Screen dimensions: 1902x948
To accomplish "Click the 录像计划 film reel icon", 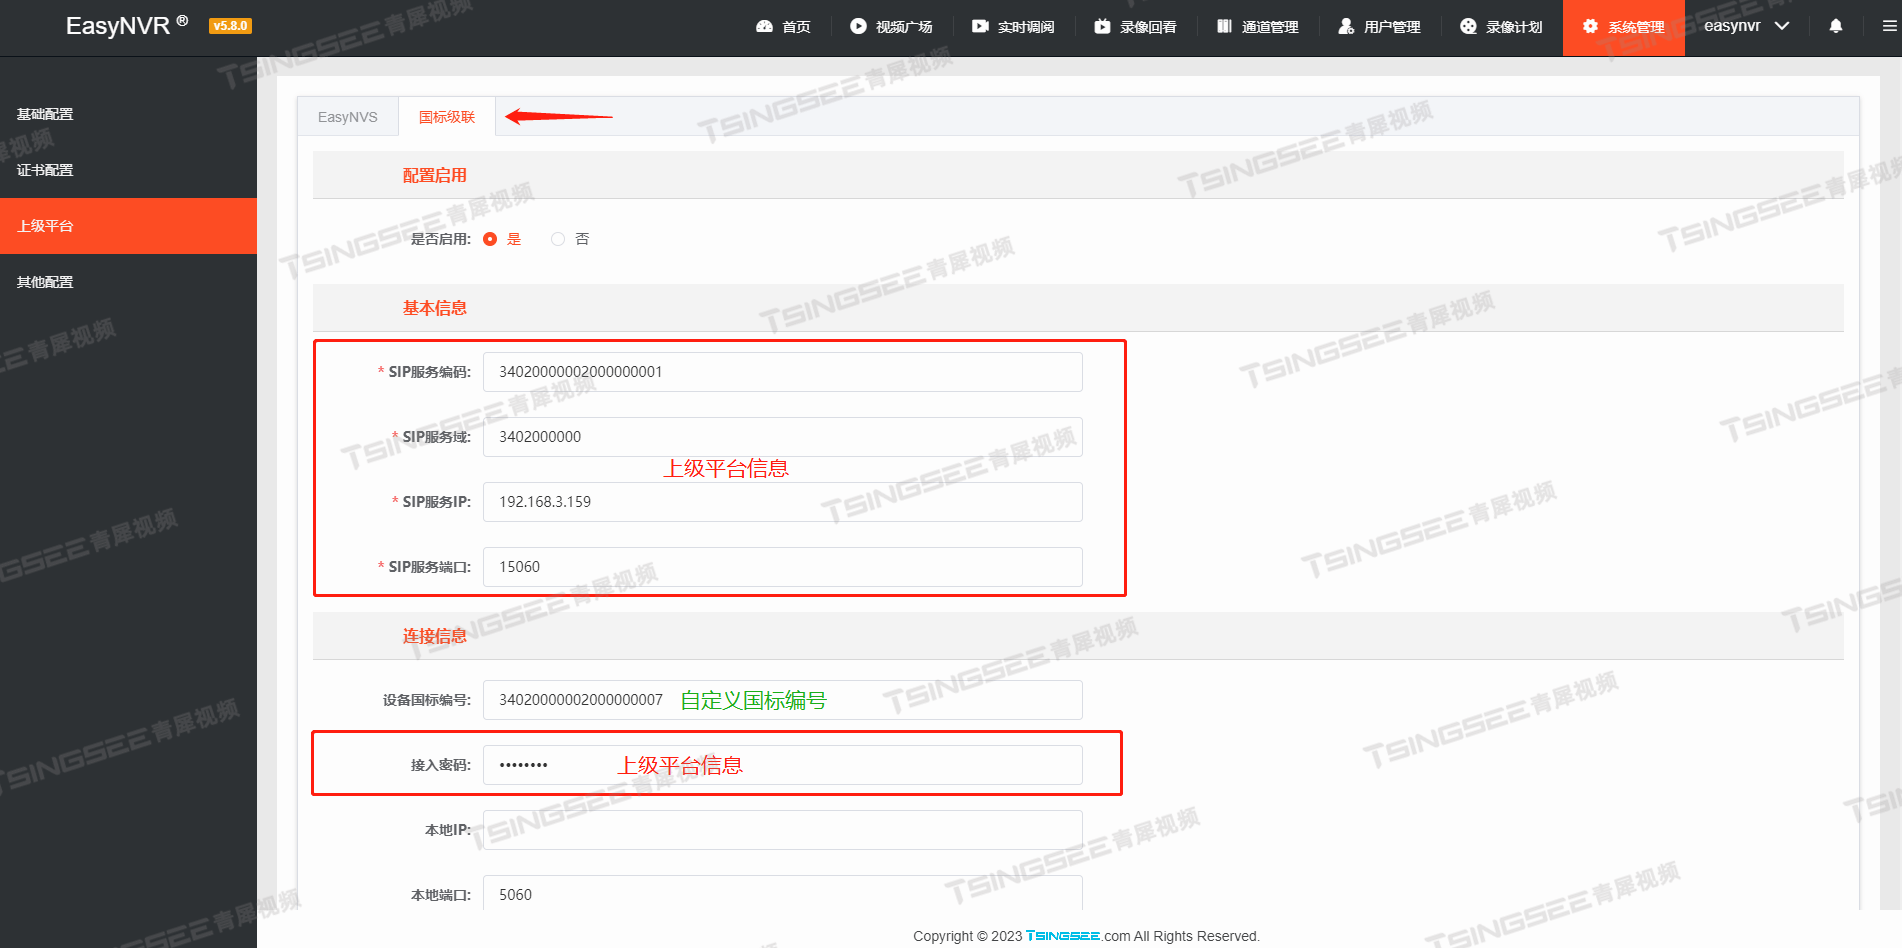I will pos(1468,27).
